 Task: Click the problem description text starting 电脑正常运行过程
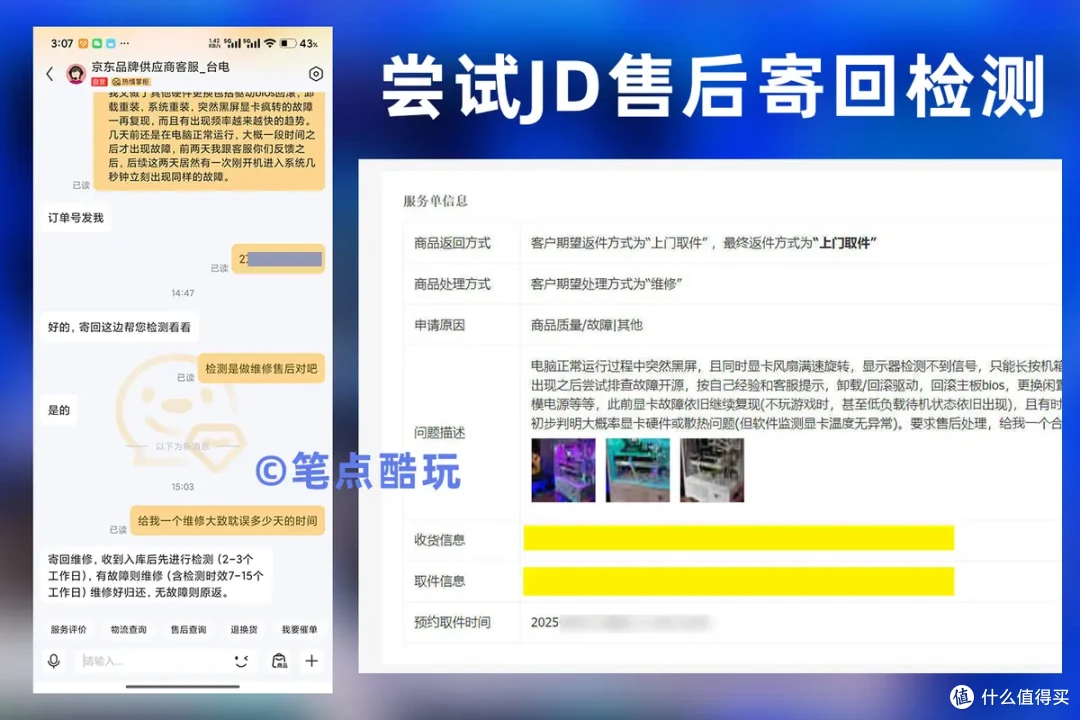796,395
